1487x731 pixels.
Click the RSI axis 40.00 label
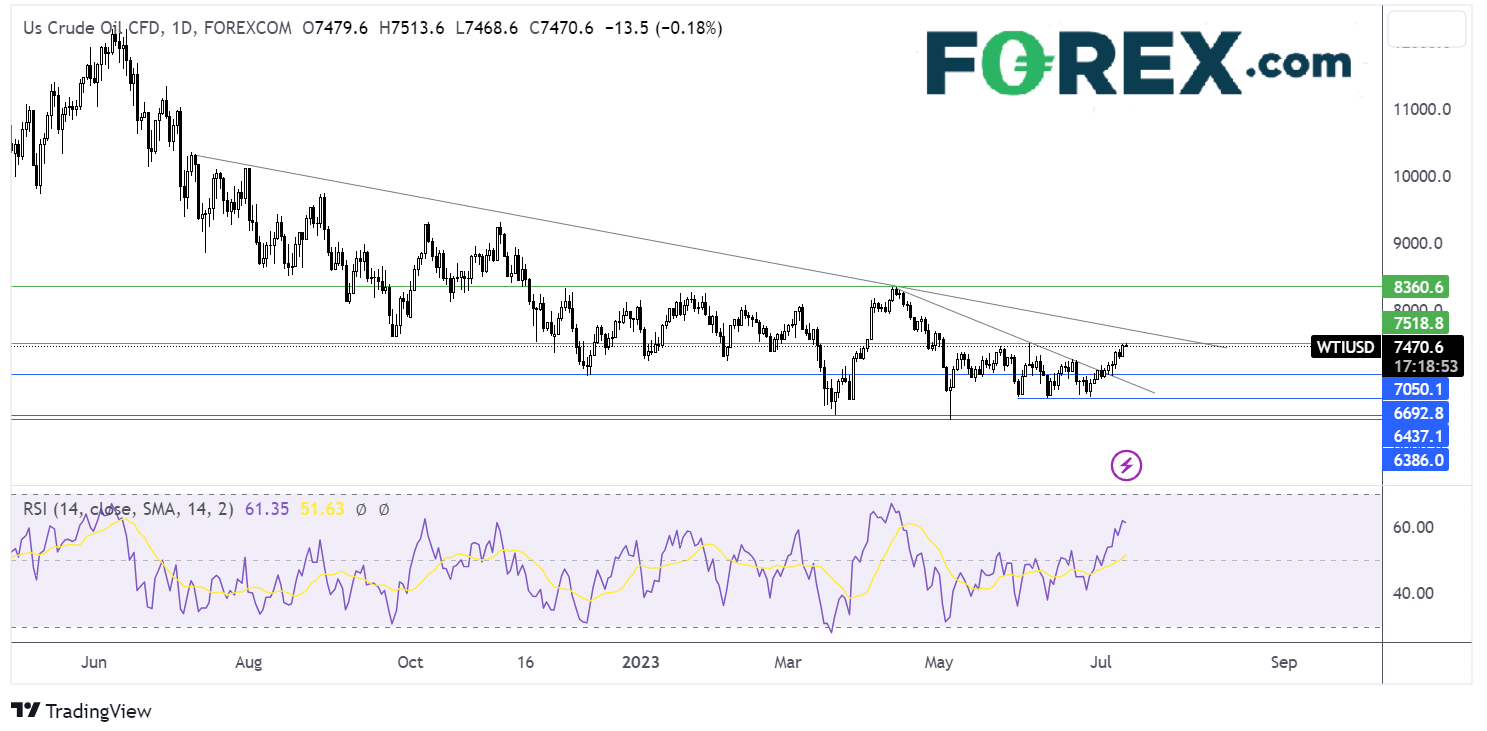1415,593
